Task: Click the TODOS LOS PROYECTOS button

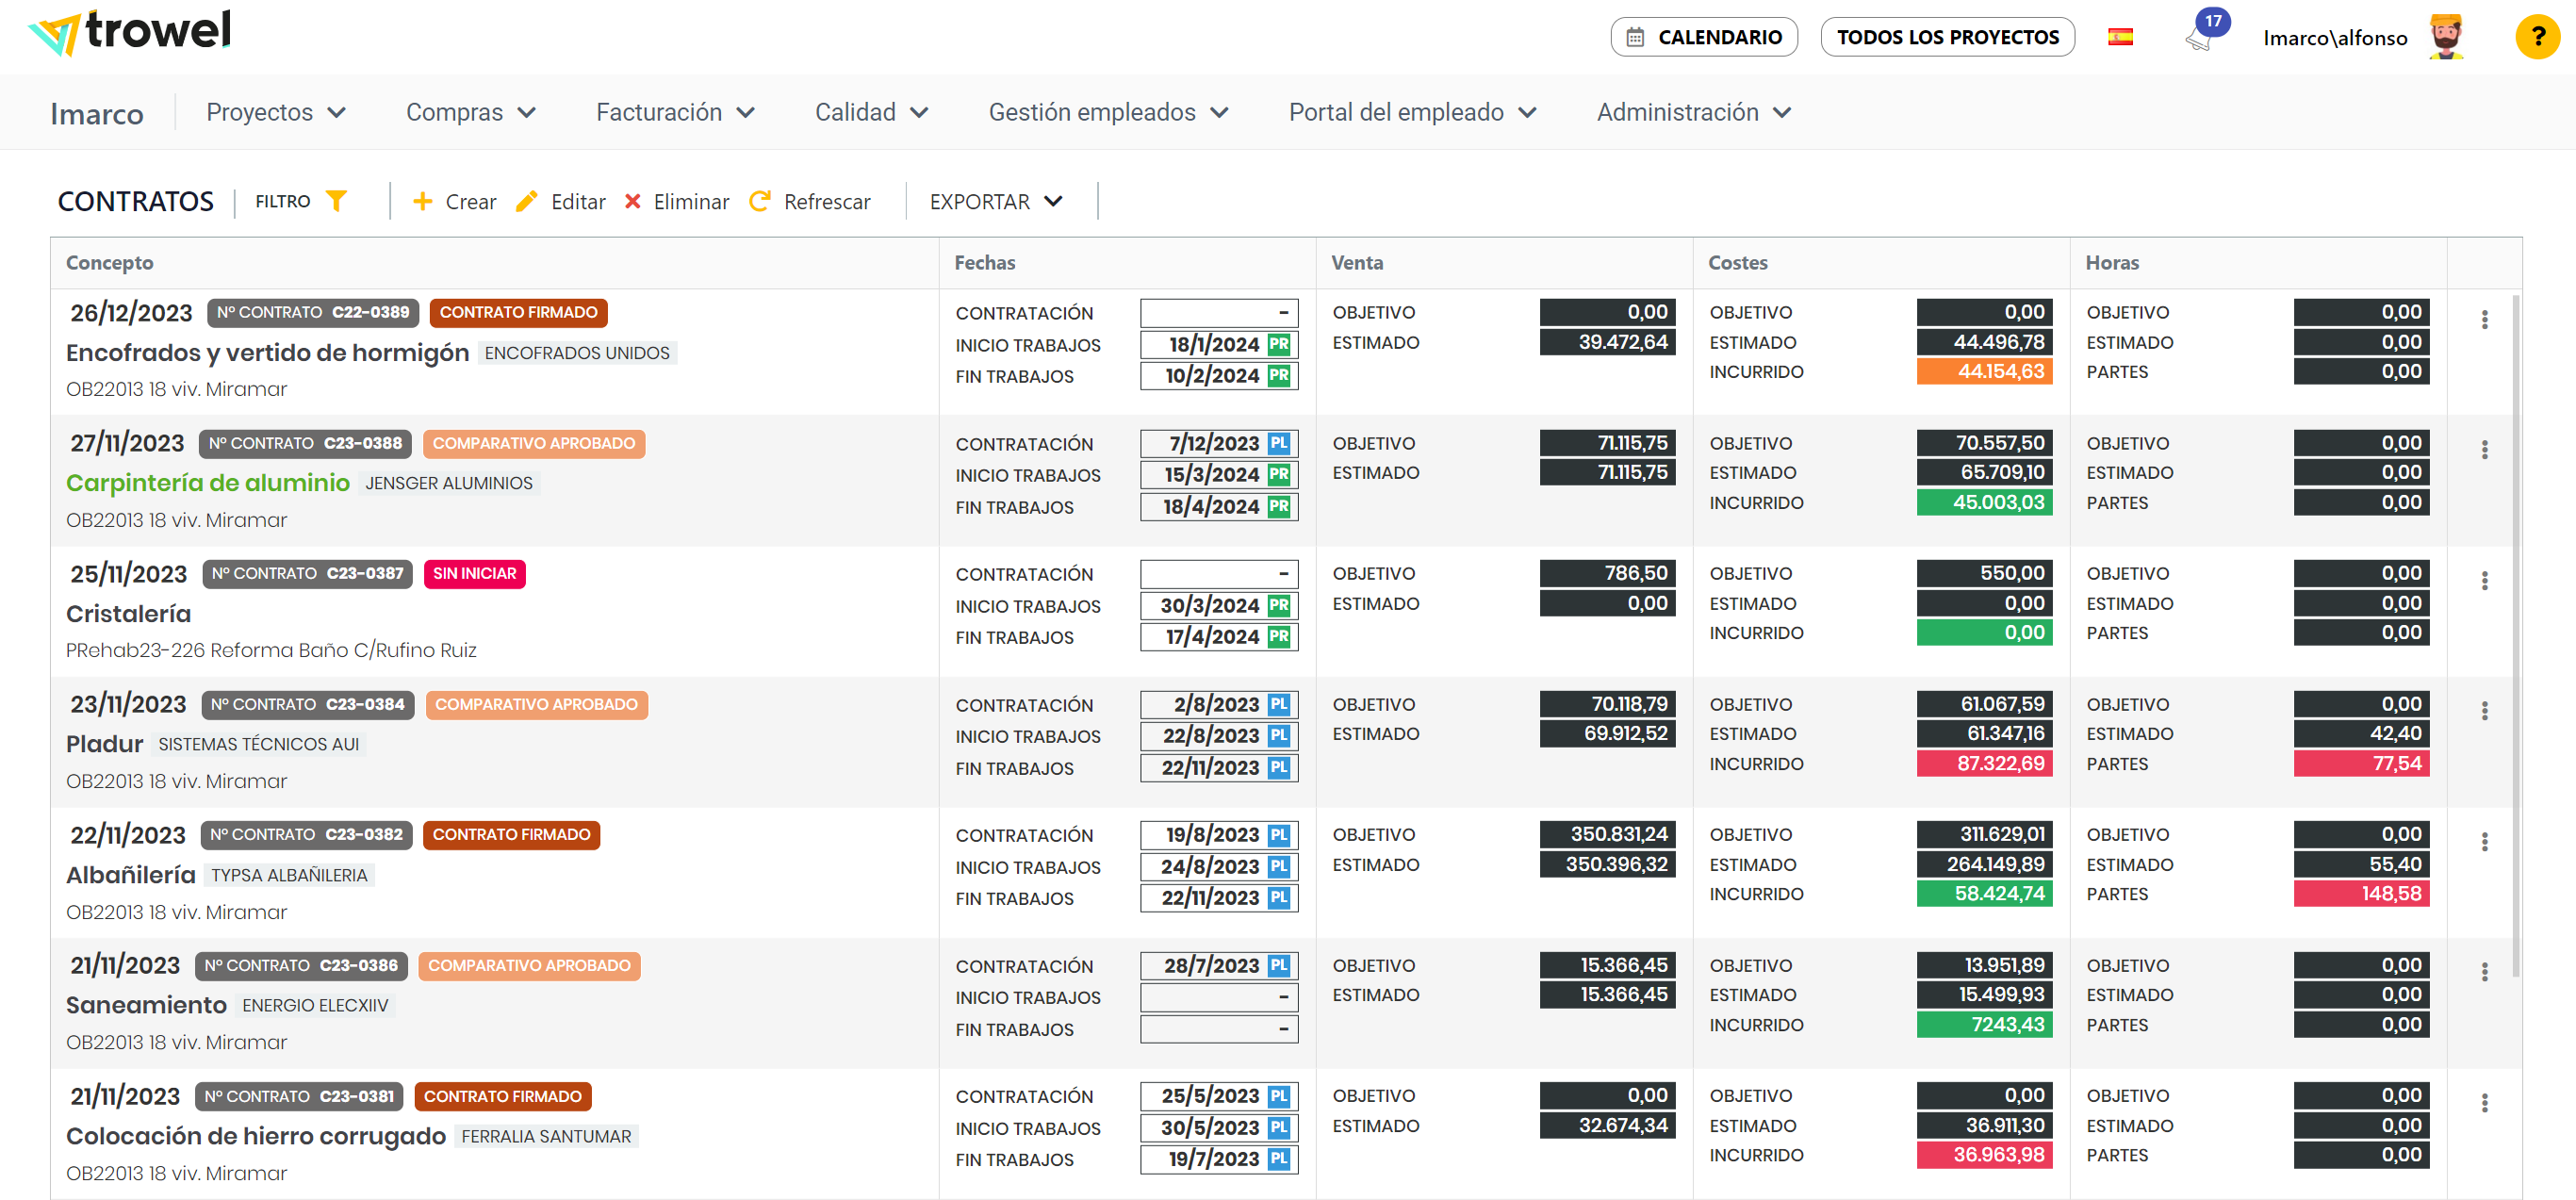Action: (x=1946, y=37)
